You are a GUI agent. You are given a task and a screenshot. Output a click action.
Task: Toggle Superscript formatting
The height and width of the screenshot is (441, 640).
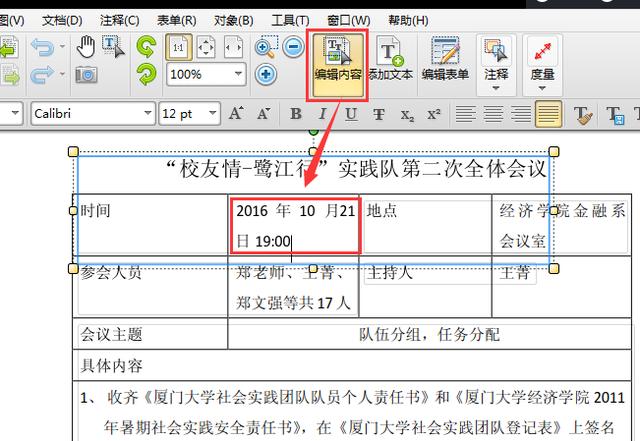click(x=434, y=114)
